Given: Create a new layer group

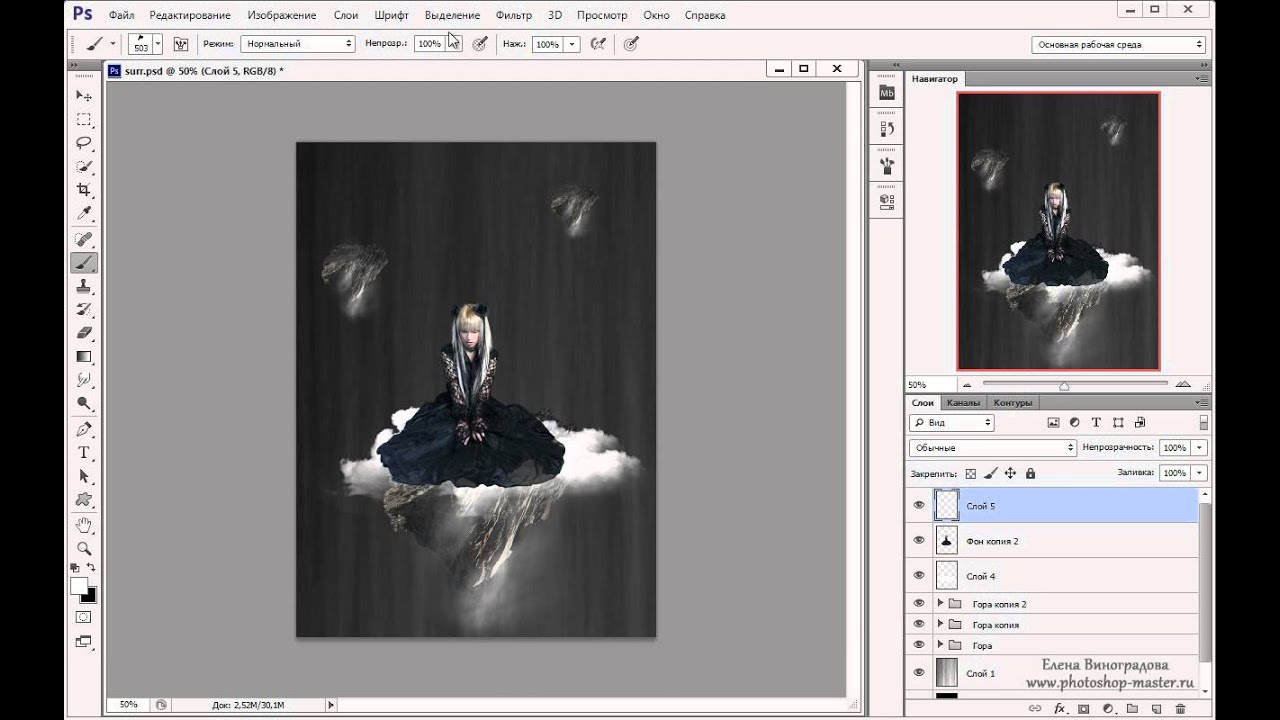Looking at the screenshot, I should [x=1132, y=709].
